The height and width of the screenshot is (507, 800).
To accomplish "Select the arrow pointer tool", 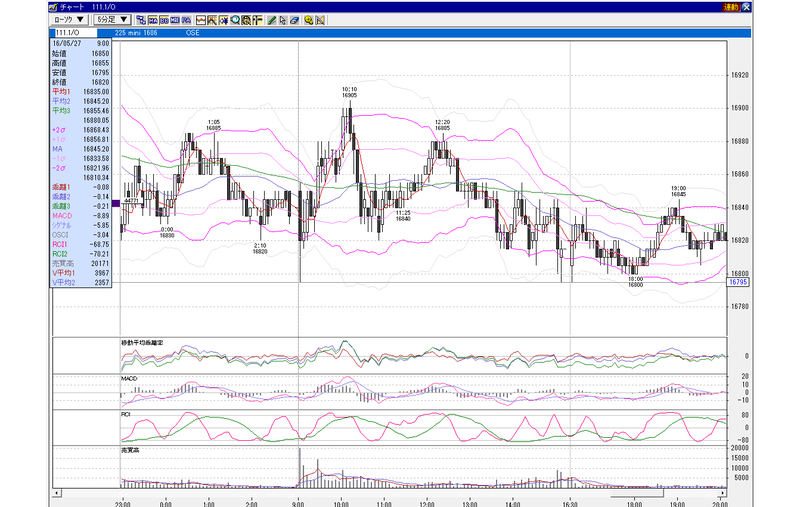I will tap(283, 20).
